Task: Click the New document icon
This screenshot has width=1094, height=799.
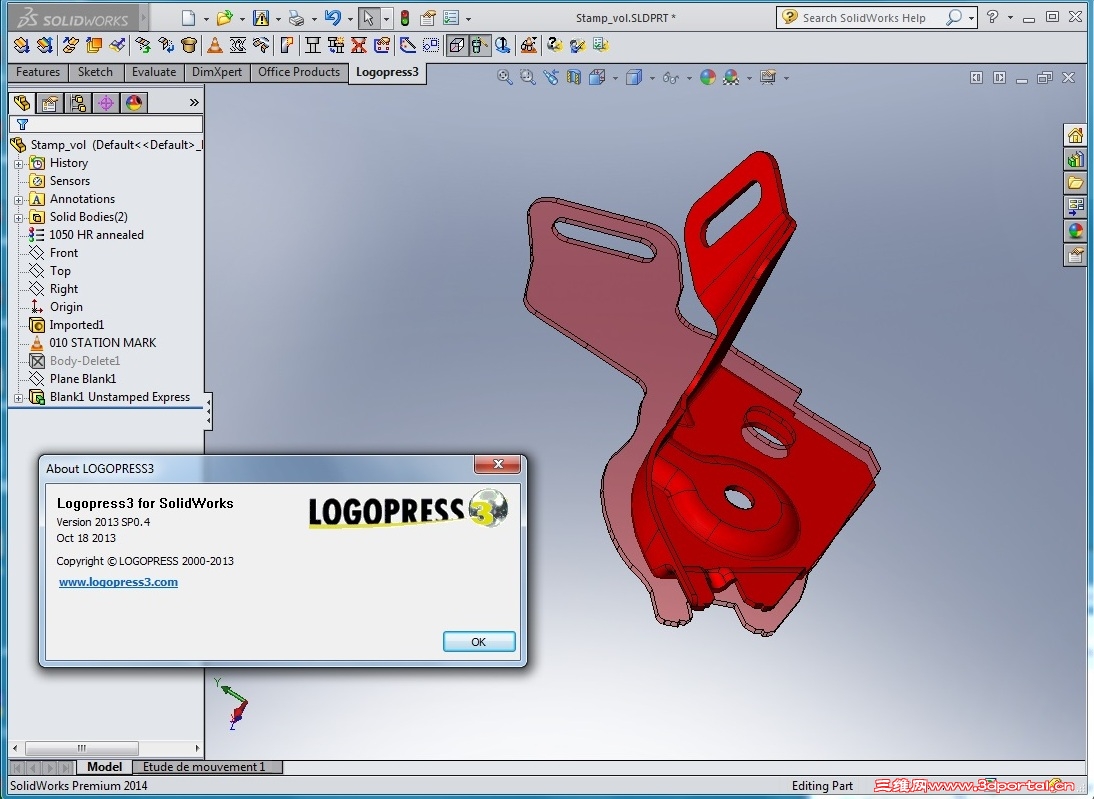Action: click(x=188, y=17)
